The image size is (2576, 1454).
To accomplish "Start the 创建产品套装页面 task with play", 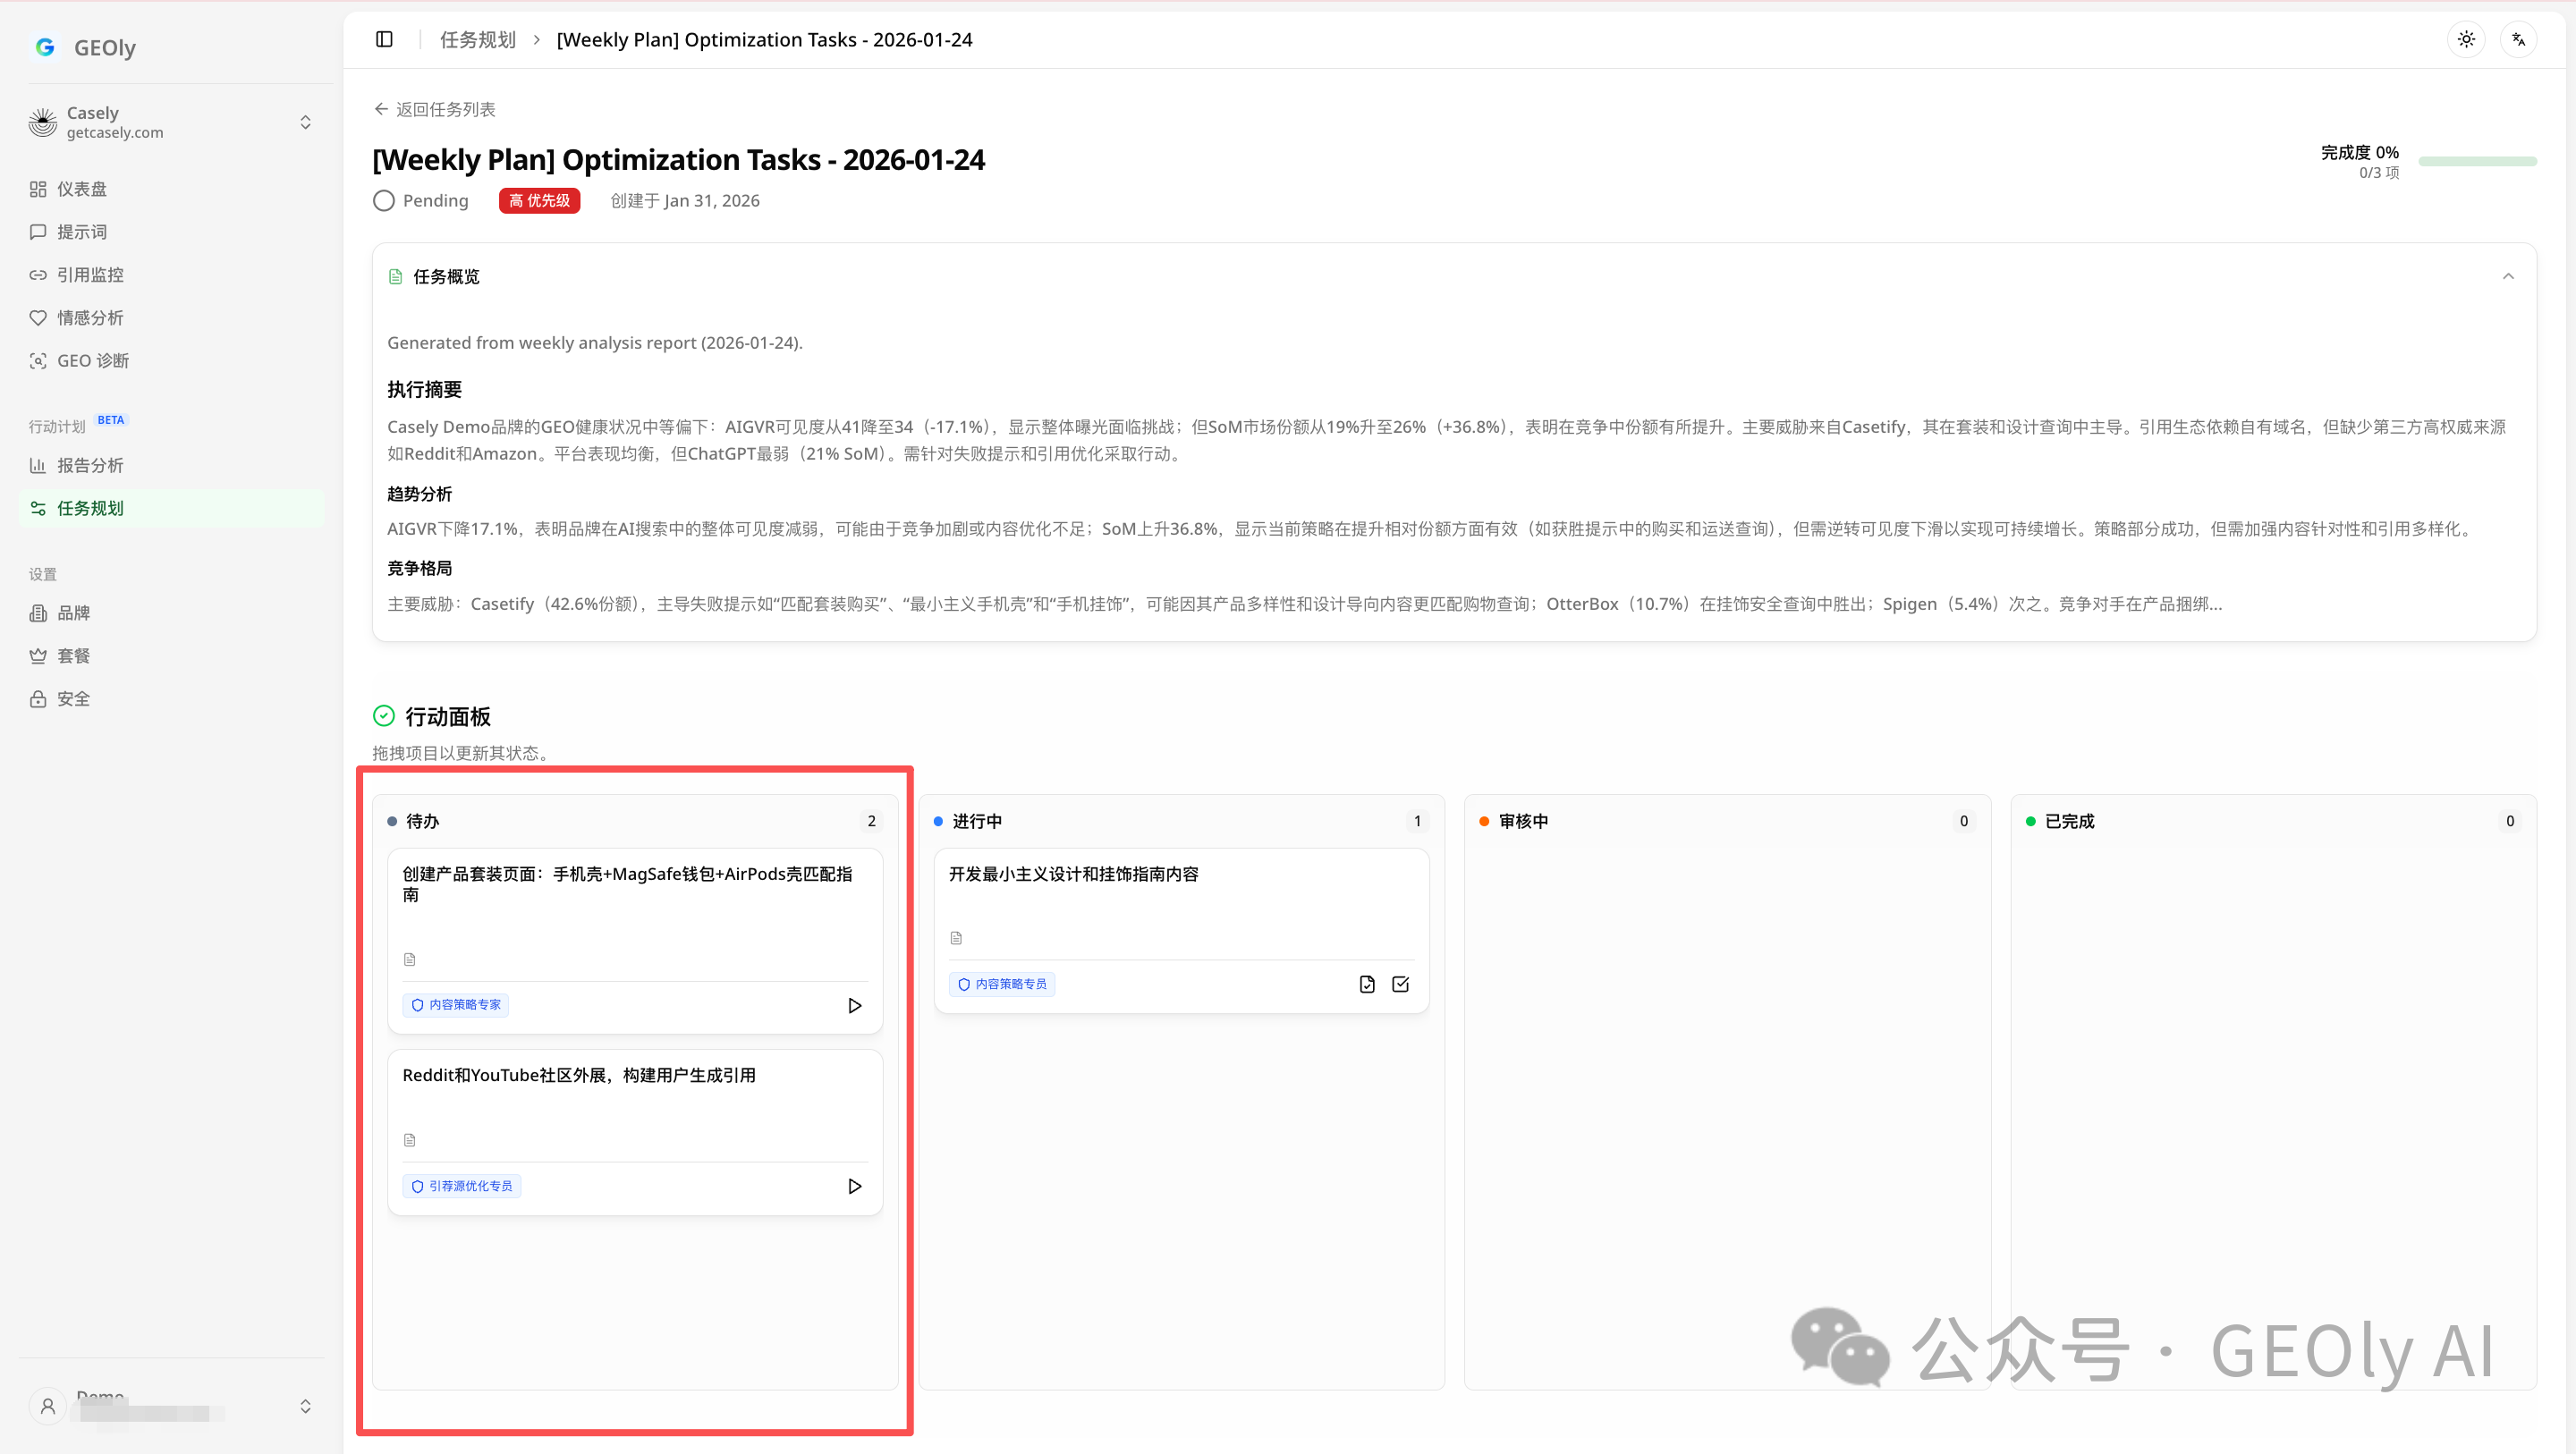I will (x=854, y=1005).
